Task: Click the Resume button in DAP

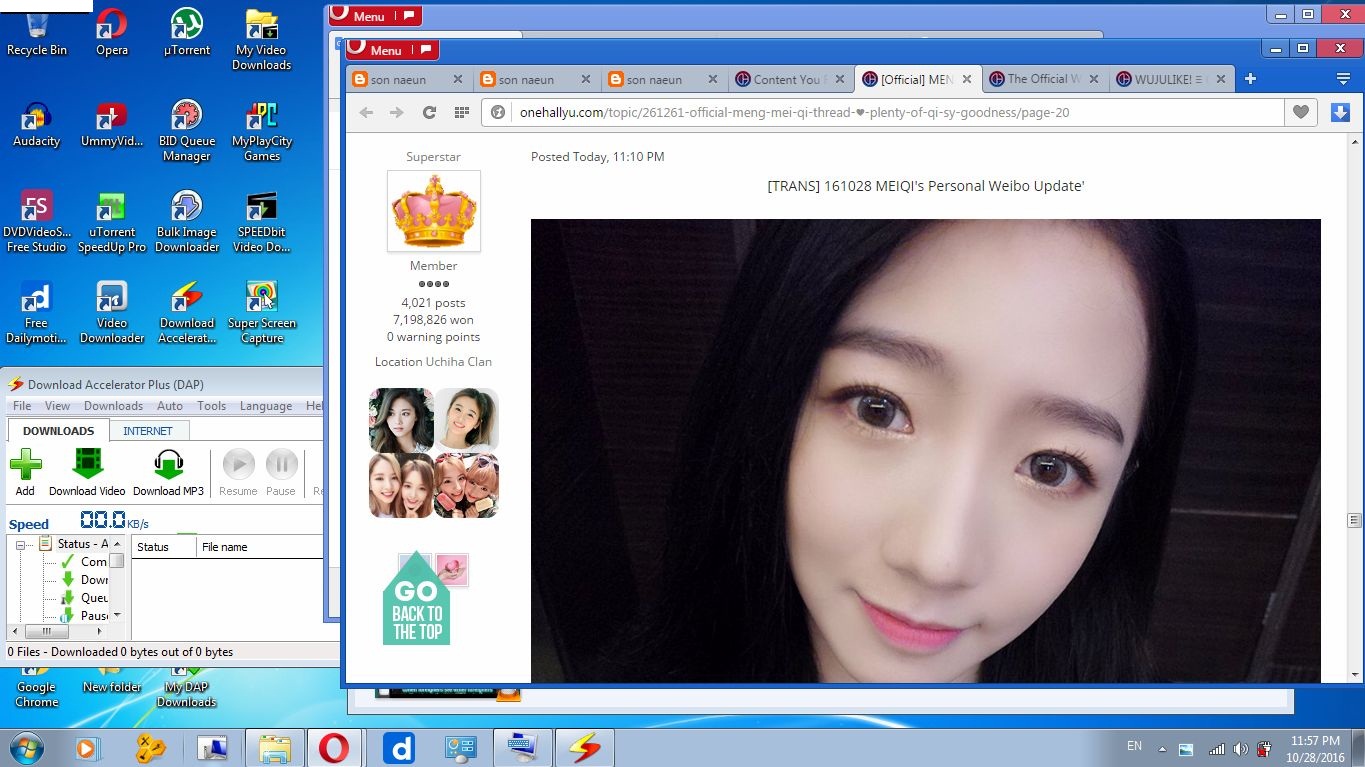Action: tap(238, 472)
